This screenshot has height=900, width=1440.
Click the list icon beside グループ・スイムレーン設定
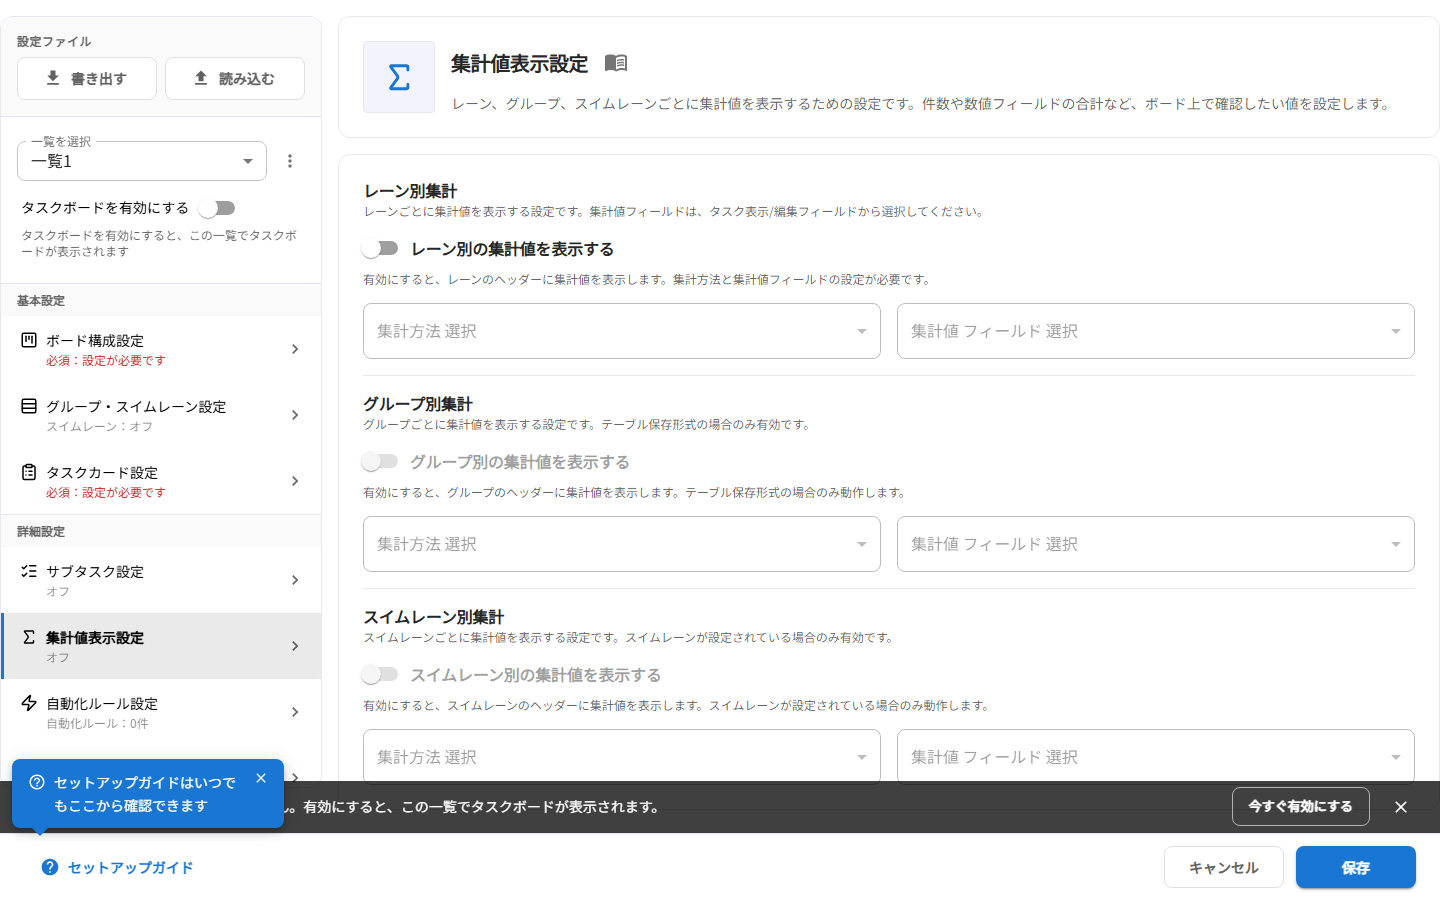pos(29,406)
